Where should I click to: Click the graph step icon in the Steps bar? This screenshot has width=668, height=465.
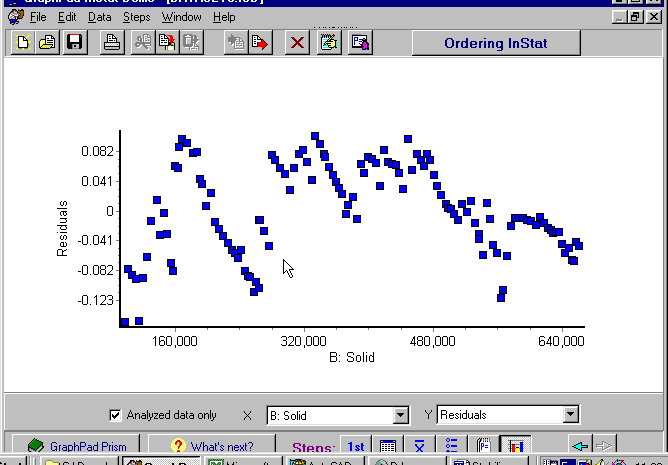(514, 446)
